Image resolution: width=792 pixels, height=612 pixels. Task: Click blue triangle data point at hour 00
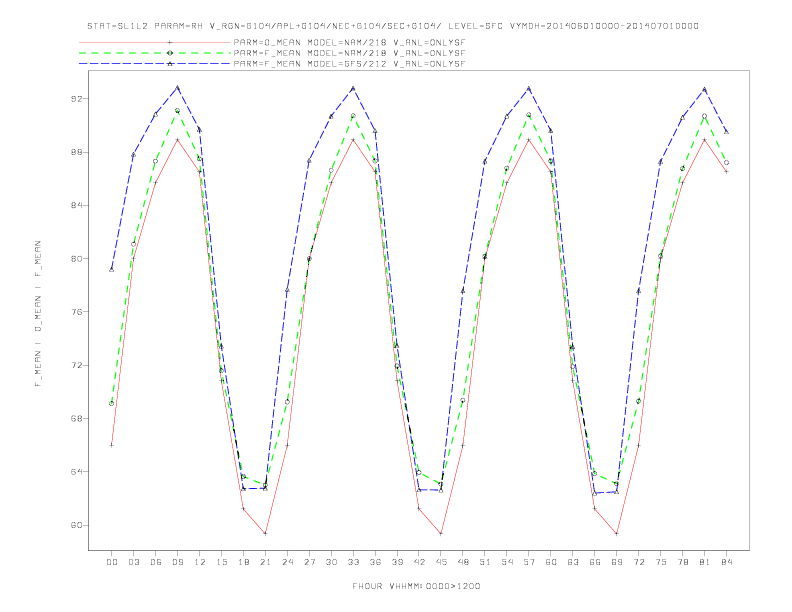click(x=112, y=270)
